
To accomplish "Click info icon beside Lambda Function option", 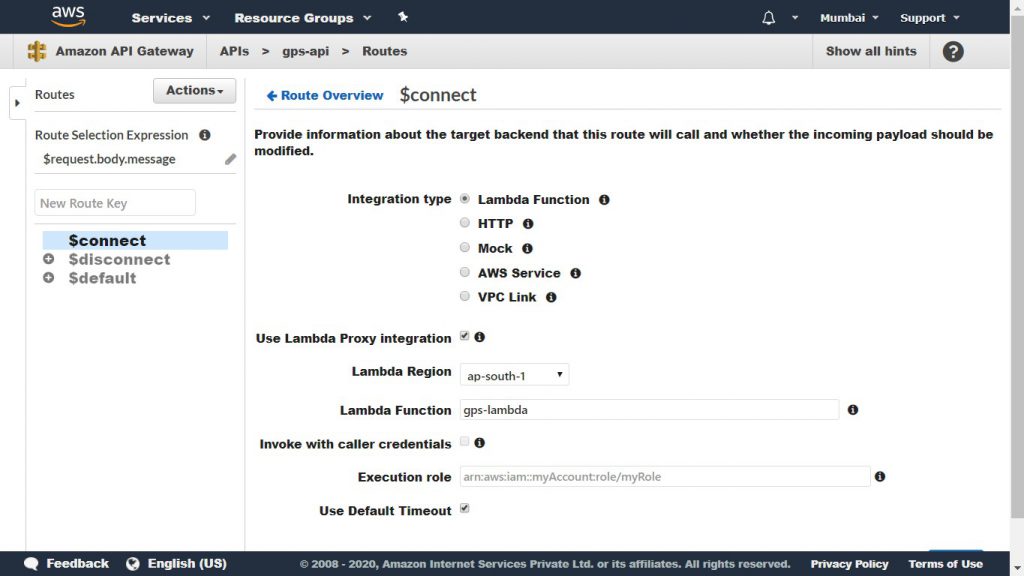I will (604, 199).
